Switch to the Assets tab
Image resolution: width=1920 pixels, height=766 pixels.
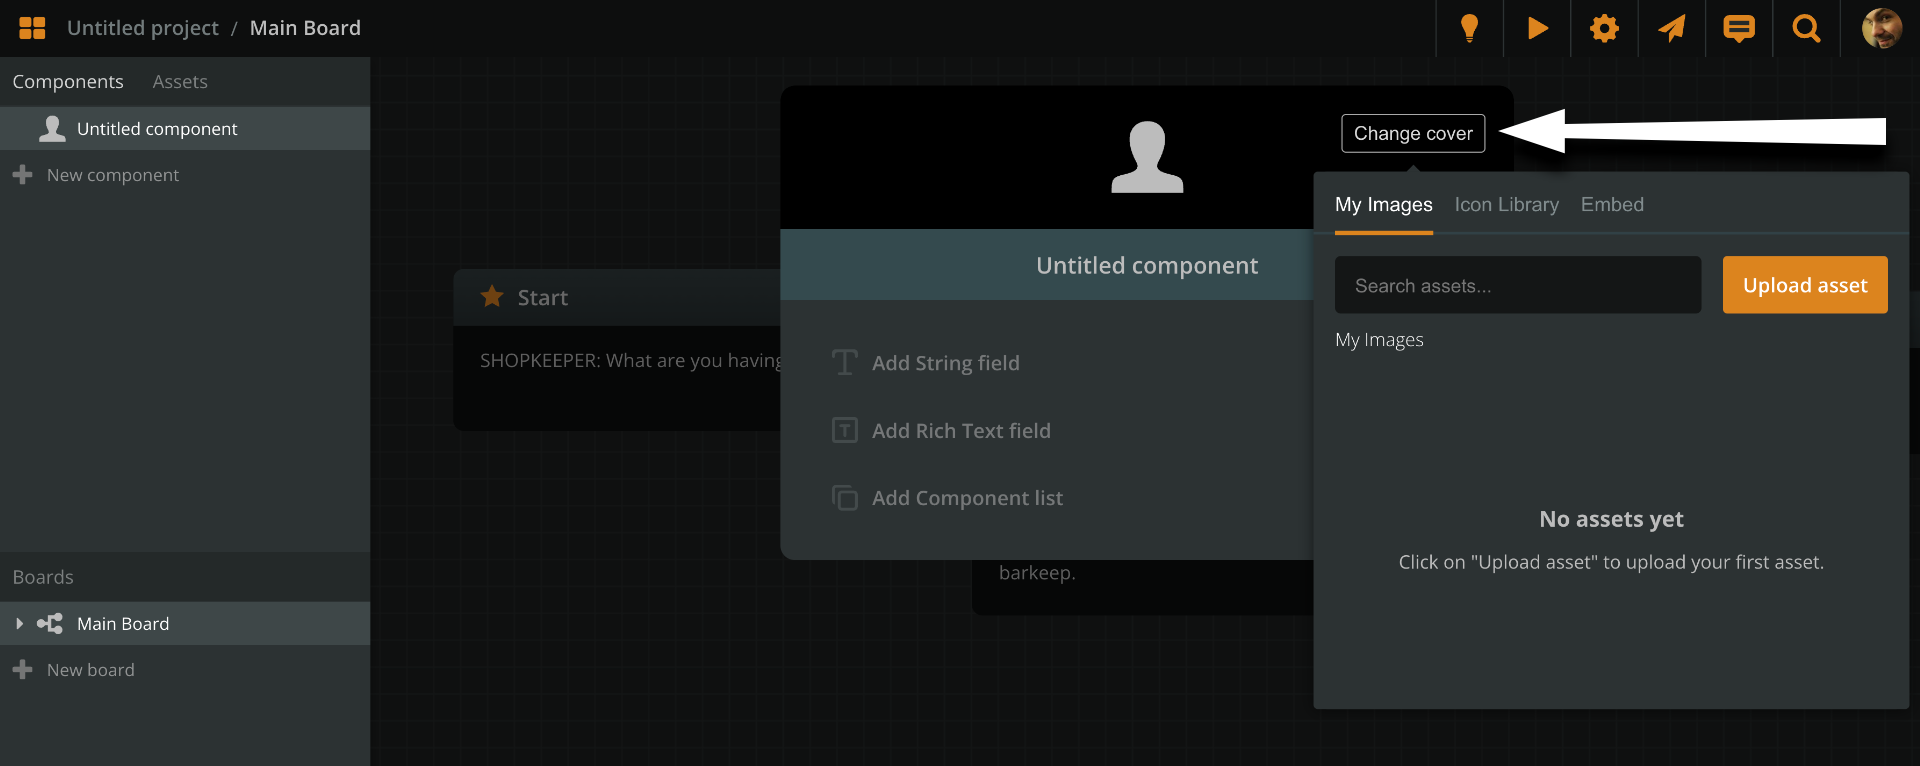[180, 82]
